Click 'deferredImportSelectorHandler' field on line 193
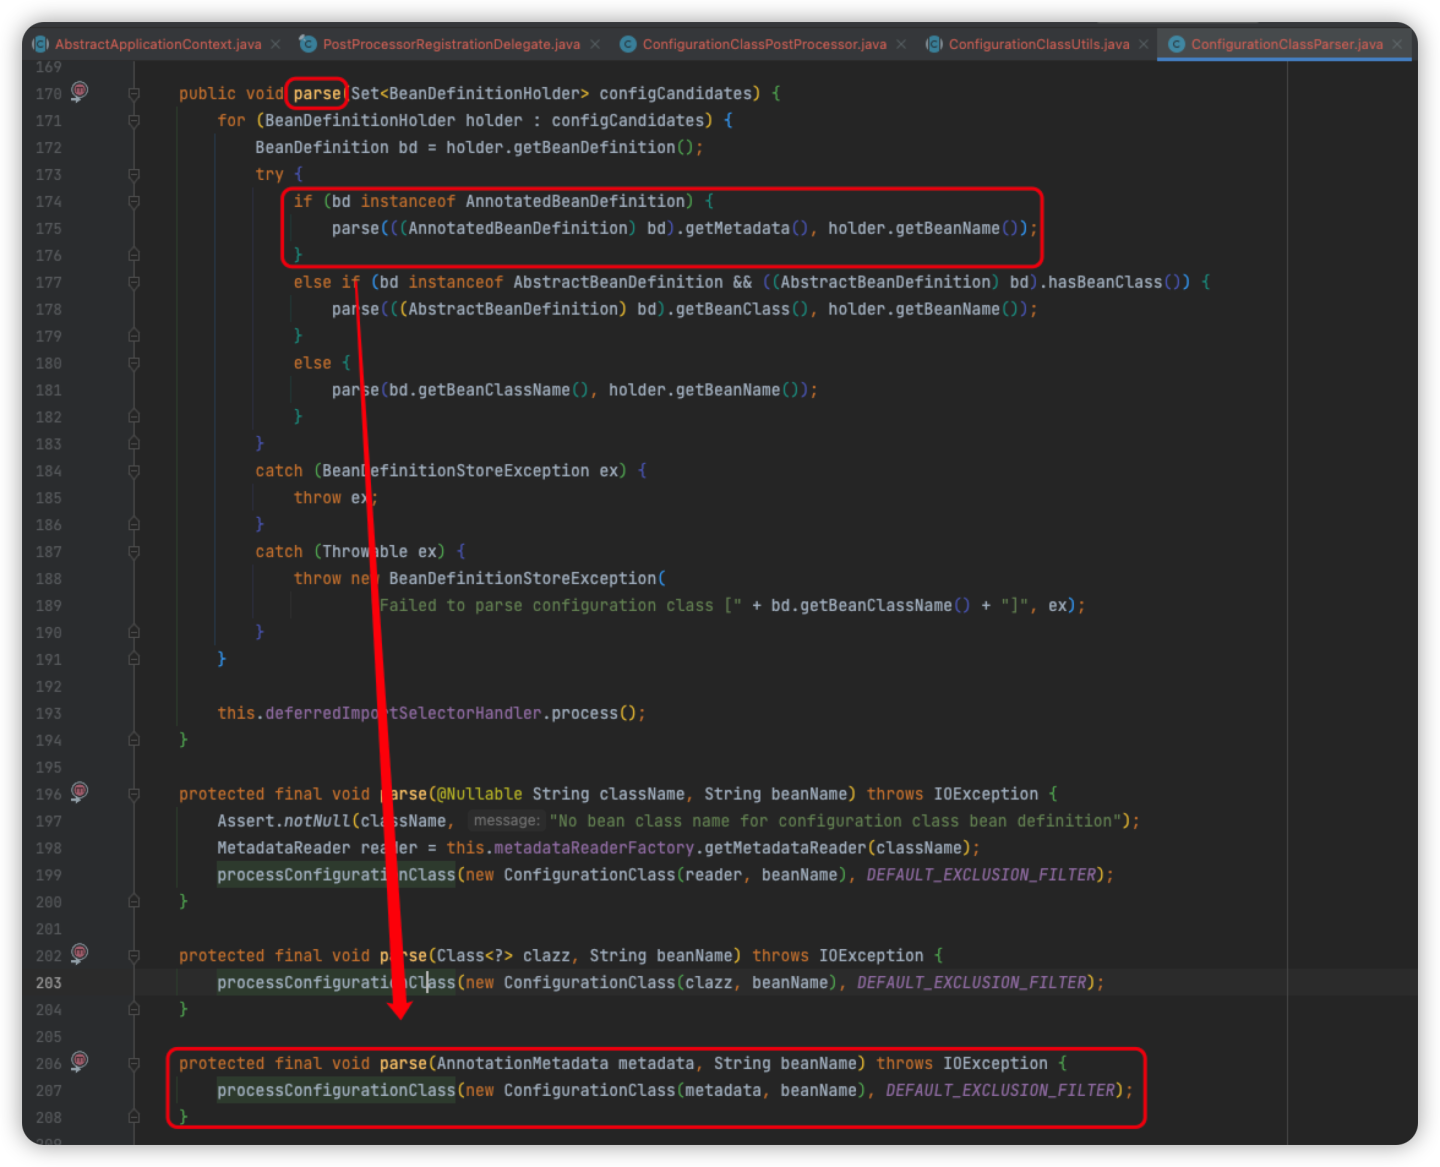Screen dimensions: 1440x1167 coord(403,714)
